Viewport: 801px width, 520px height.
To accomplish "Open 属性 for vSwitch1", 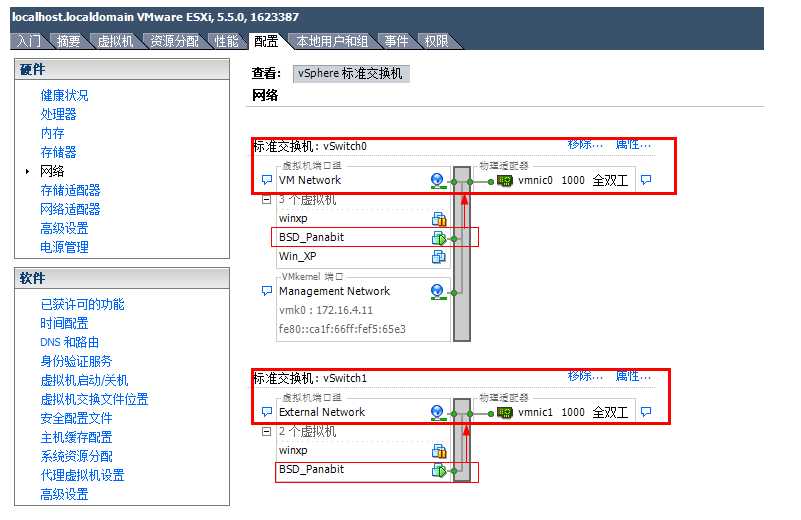I will coord(633,376).
